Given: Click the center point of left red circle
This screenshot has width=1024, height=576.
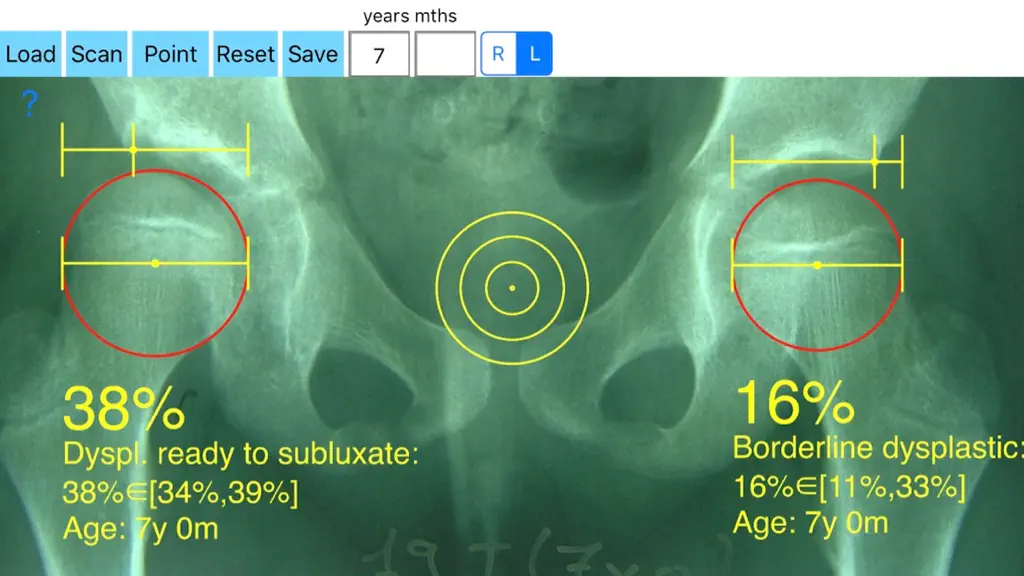Looking at the screenshot, I should (155, 263).
